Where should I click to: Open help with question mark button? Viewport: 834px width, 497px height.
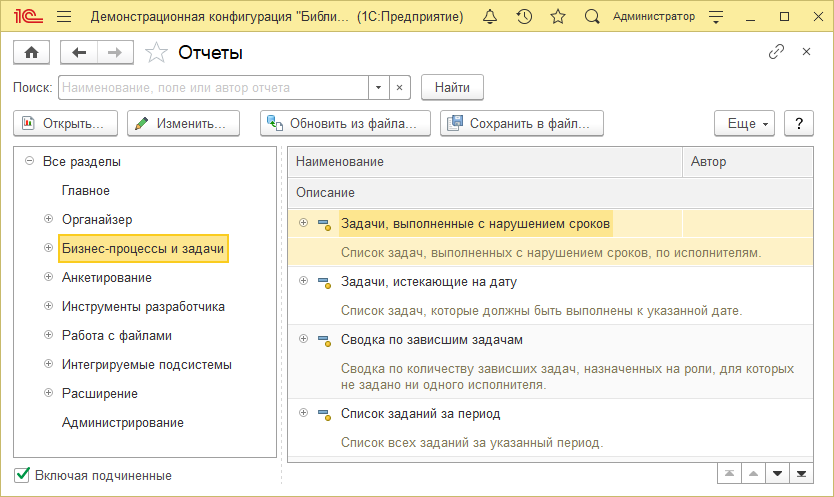pyautogui.click(x=798, y=123)
